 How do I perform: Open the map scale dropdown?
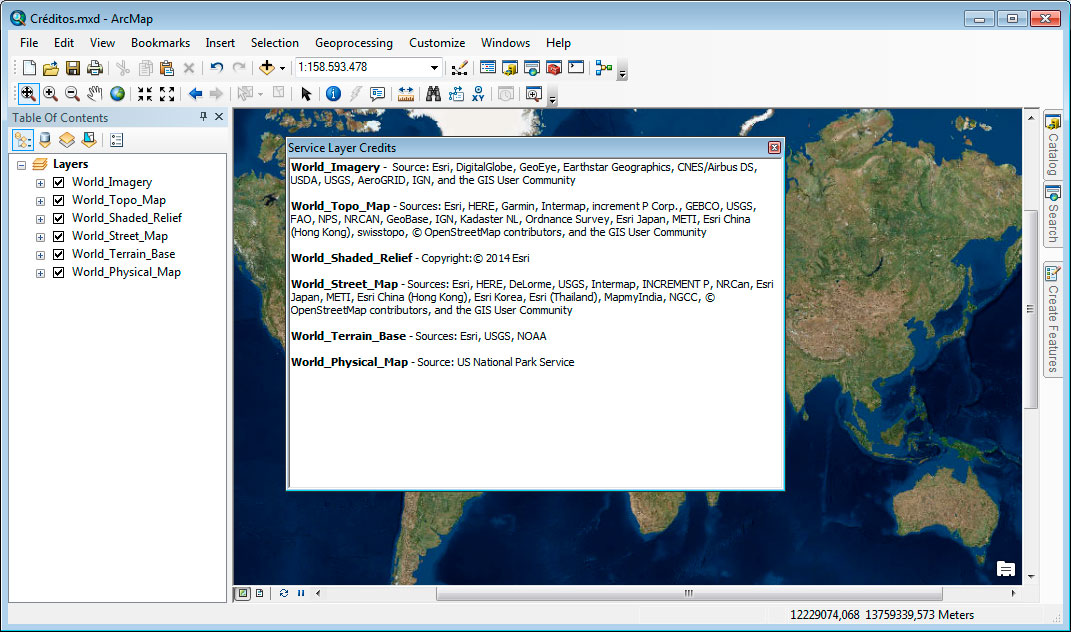tap(434, 68)
